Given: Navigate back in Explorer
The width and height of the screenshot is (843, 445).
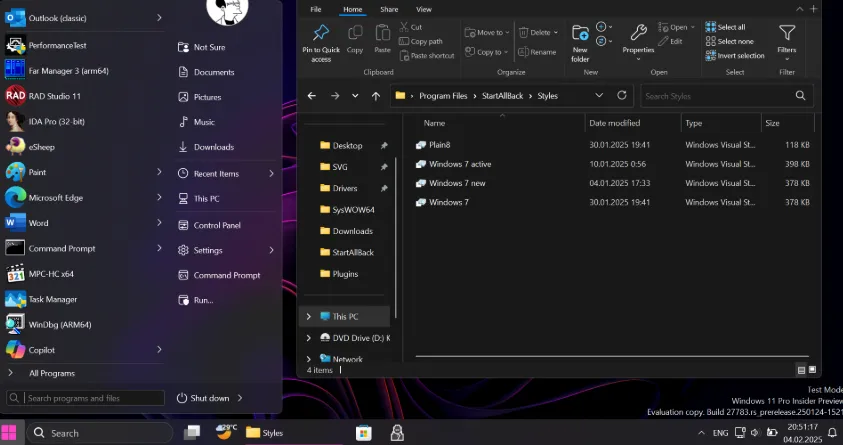Looking at the screenshot, I should [312, 96].
